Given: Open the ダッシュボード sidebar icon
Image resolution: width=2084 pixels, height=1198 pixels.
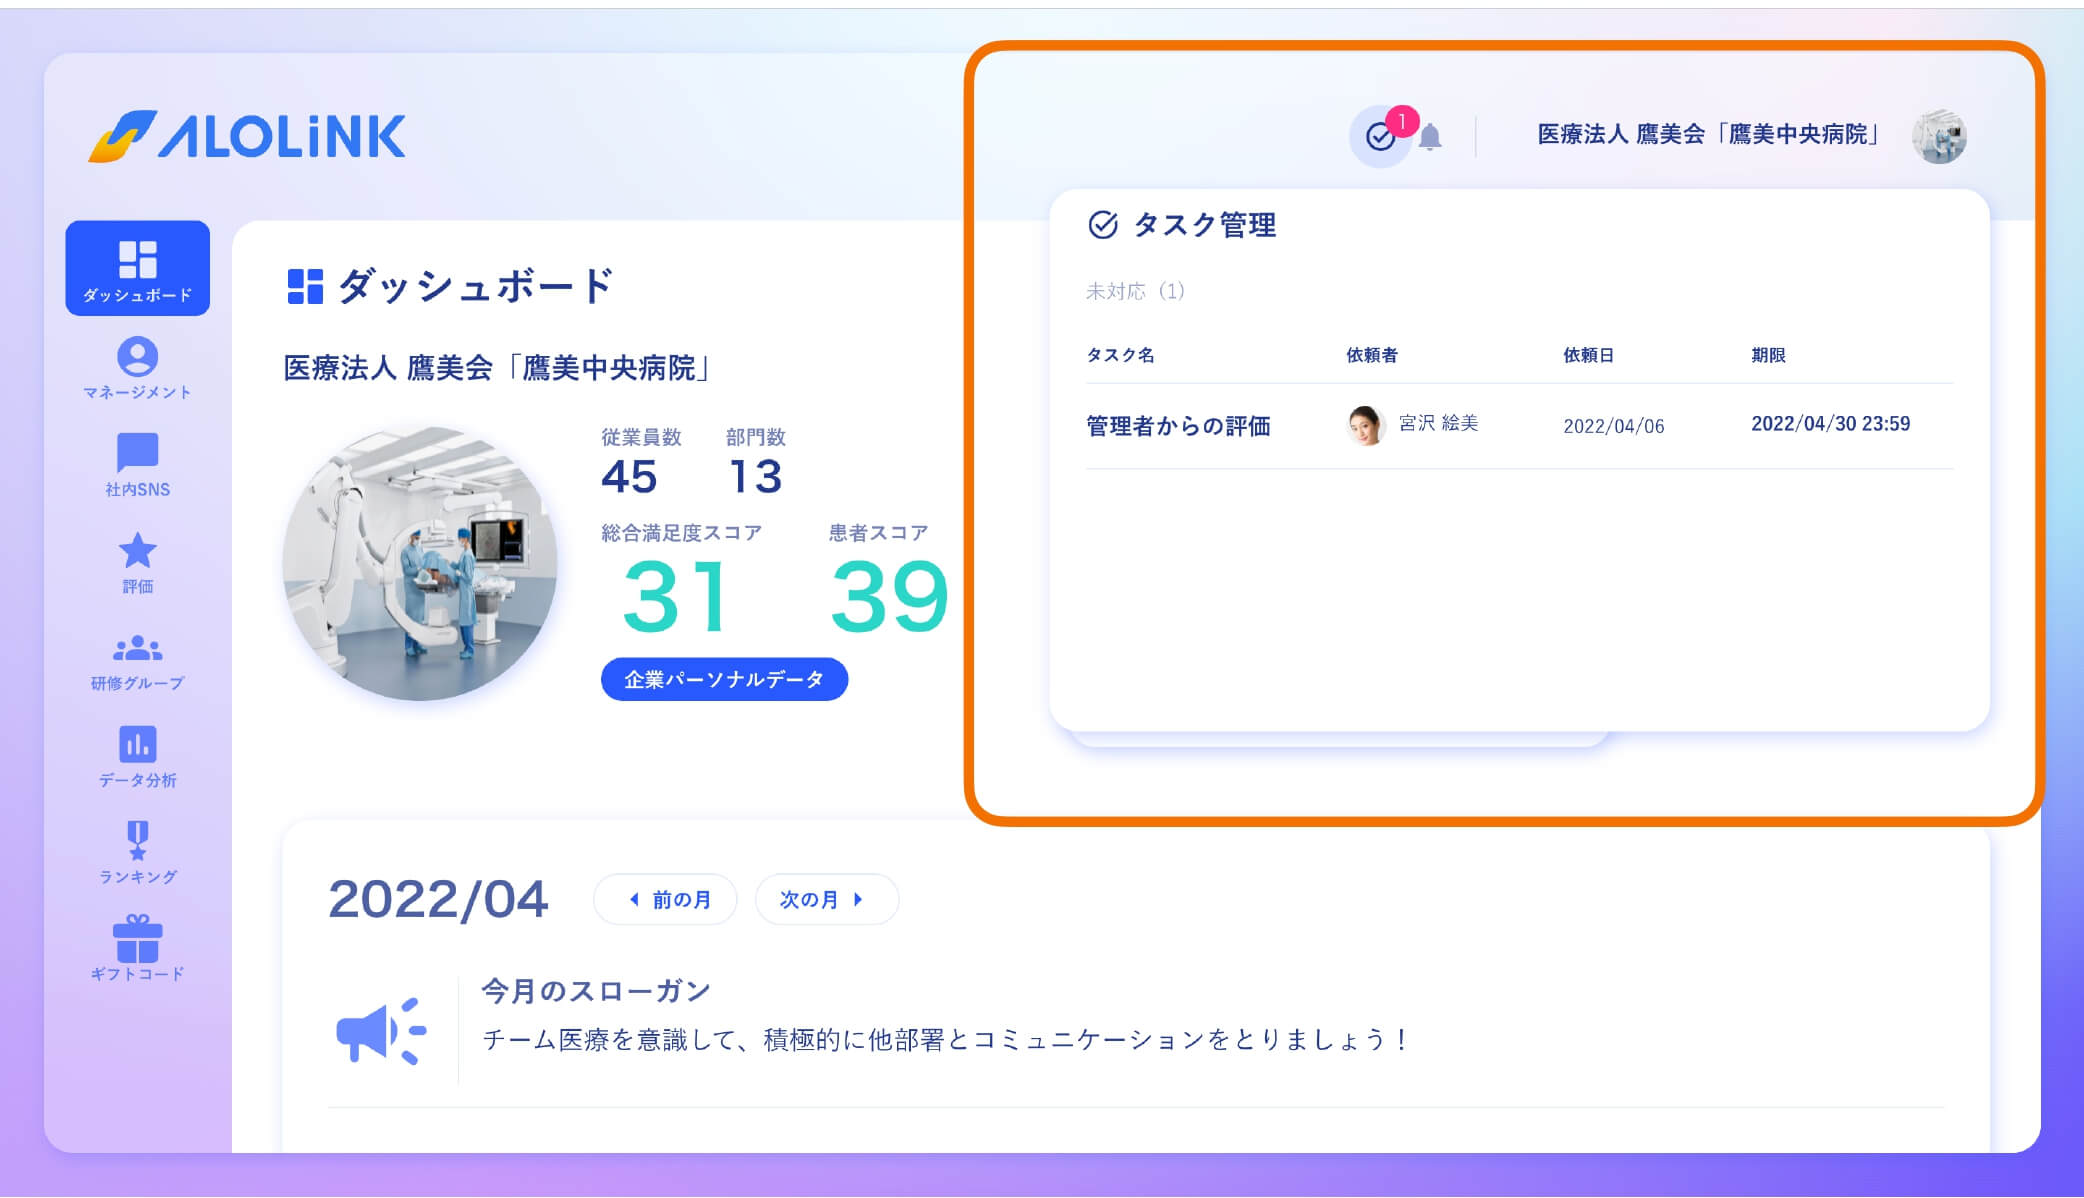Looking at the screenshot, I should [x=138, y=268].
